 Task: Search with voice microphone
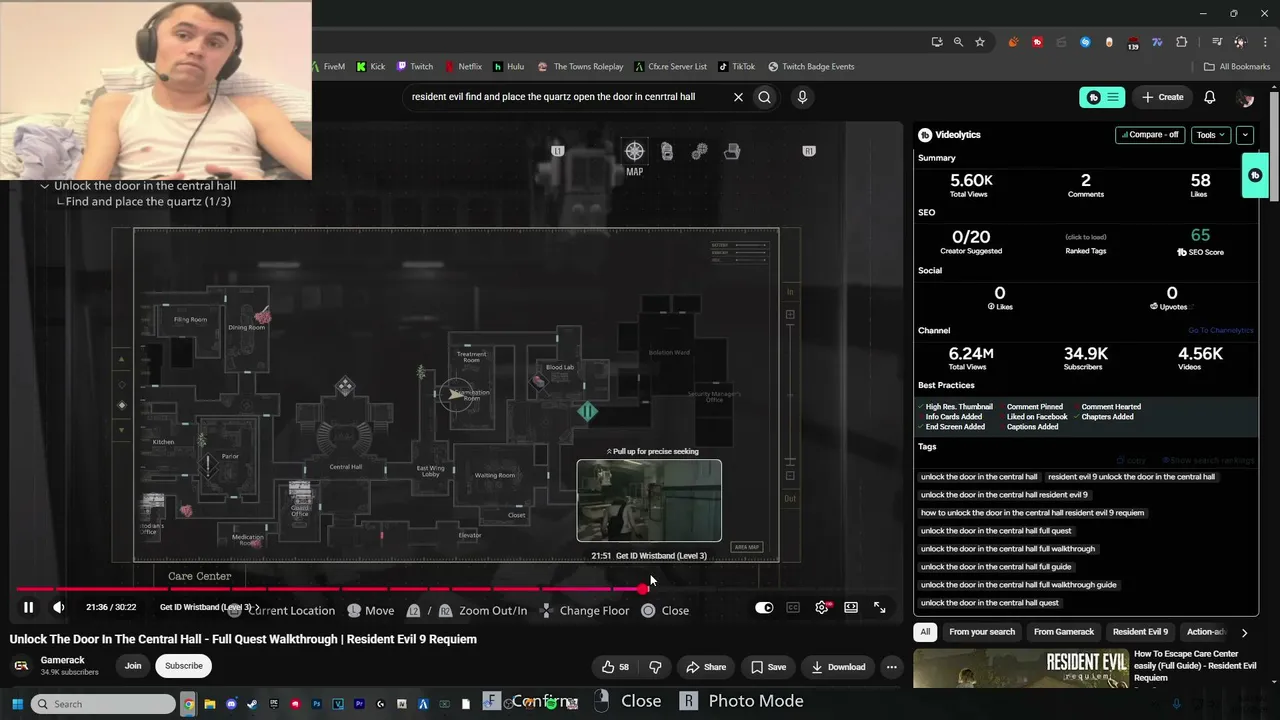(802, 97)
